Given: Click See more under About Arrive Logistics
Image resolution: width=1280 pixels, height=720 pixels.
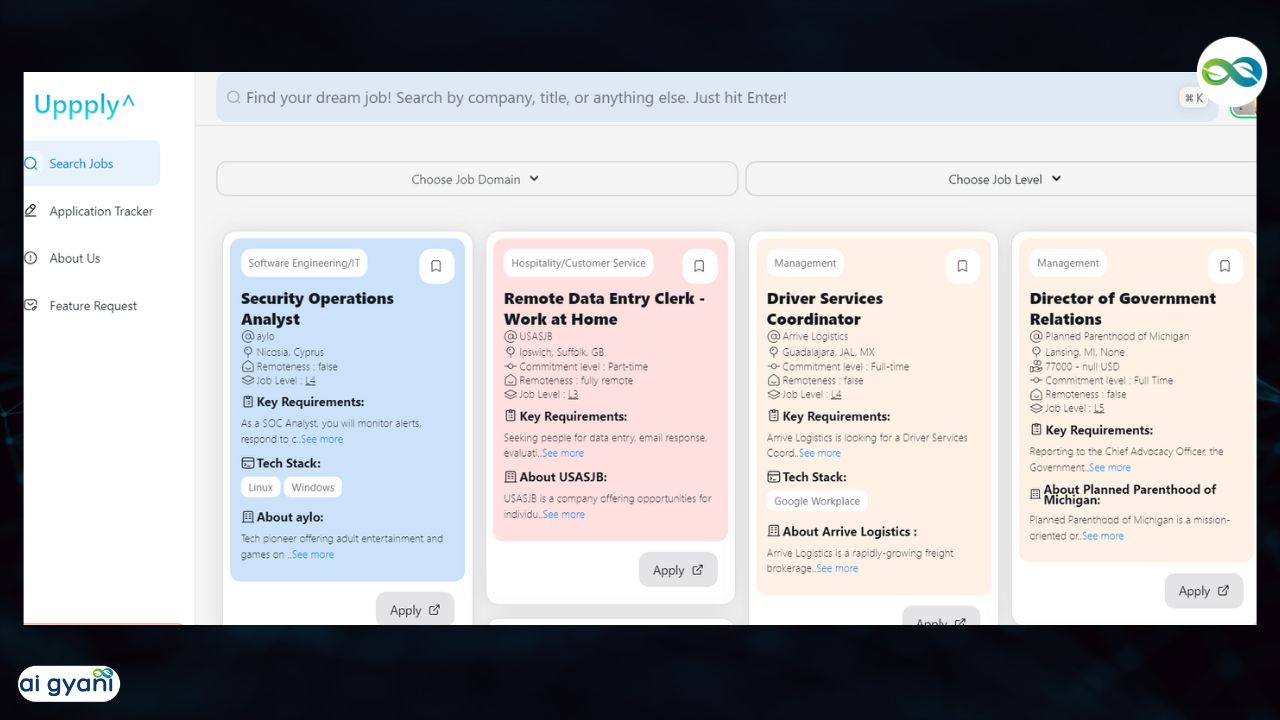Looking at the screenshot, I should (x=837, y=568).
